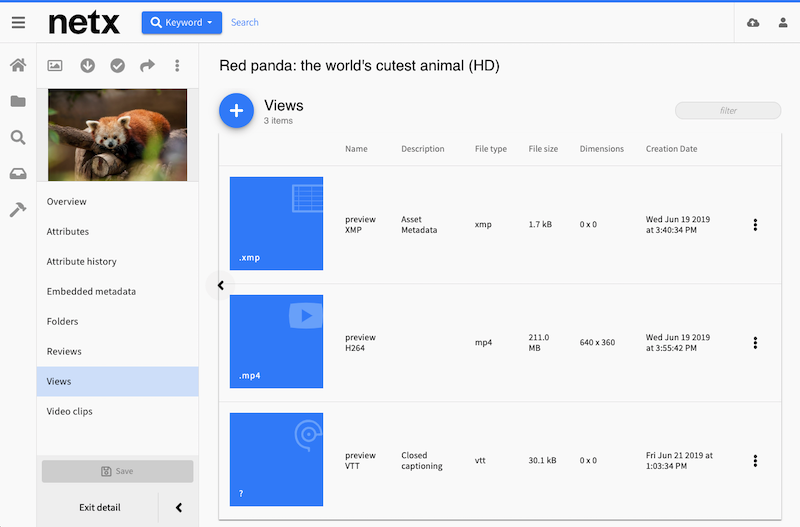The width and height of the screenshot is (800, 527).
Task: Go to Home in the sidebar
Action: pos(18,65)
